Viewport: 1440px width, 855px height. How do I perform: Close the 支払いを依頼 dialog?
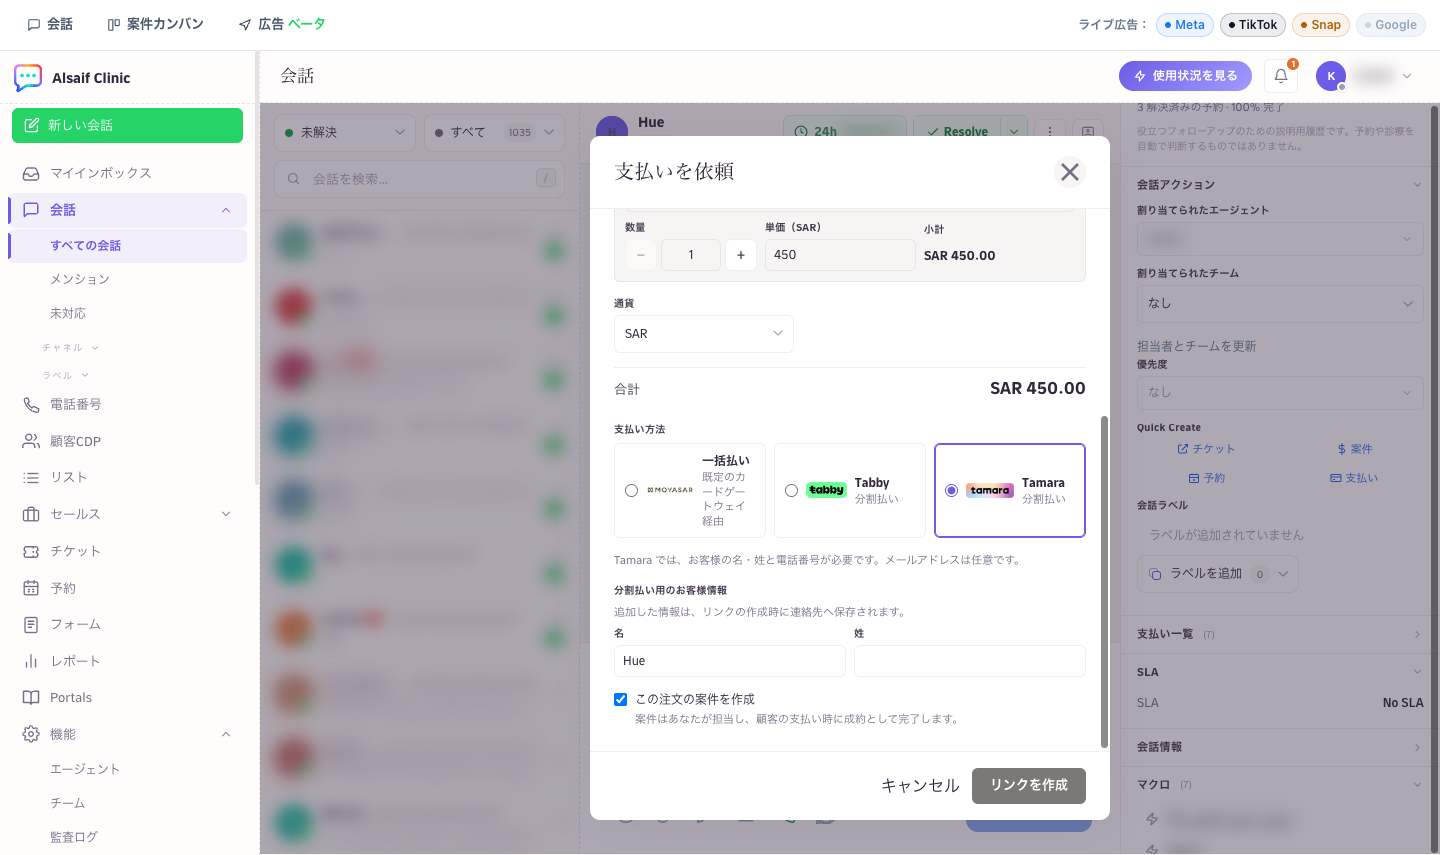(1070, 172)
